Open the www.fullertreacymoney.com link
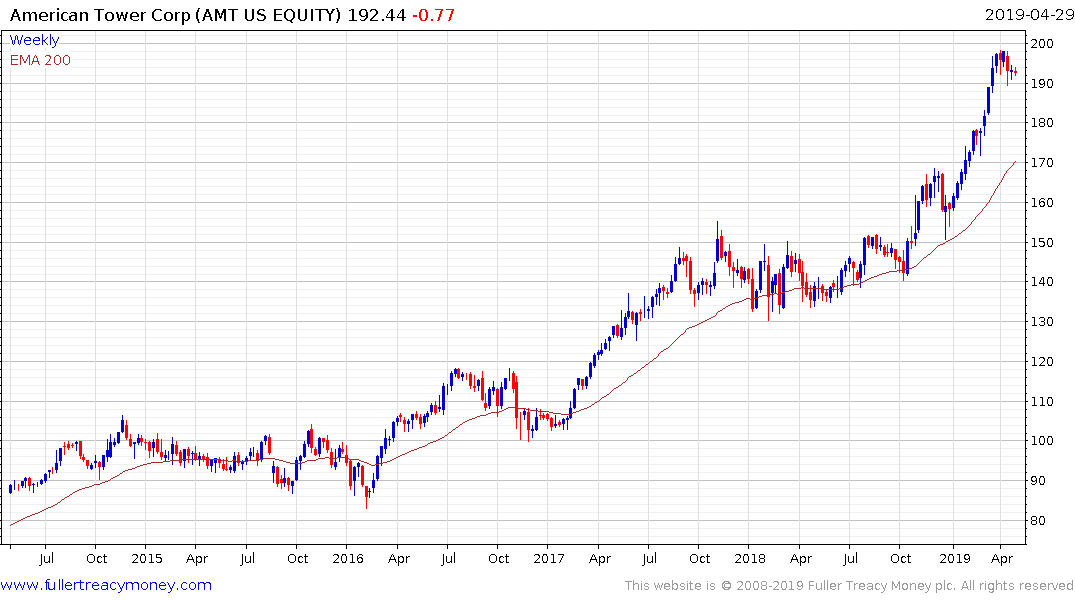The height and width of the screenshot is (600, 1075). click(x=106, y=585)
